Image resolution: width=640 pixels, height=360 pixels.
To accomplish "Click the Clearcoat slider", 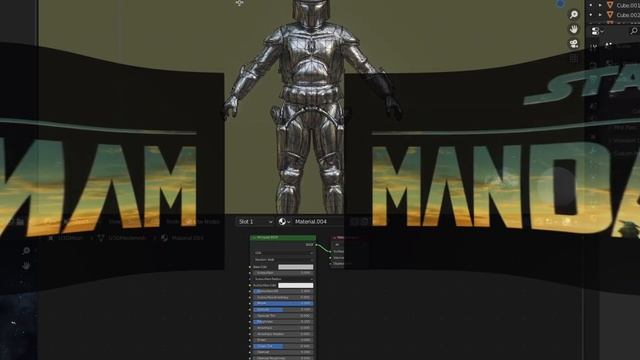I will click(x=283, y=352).
